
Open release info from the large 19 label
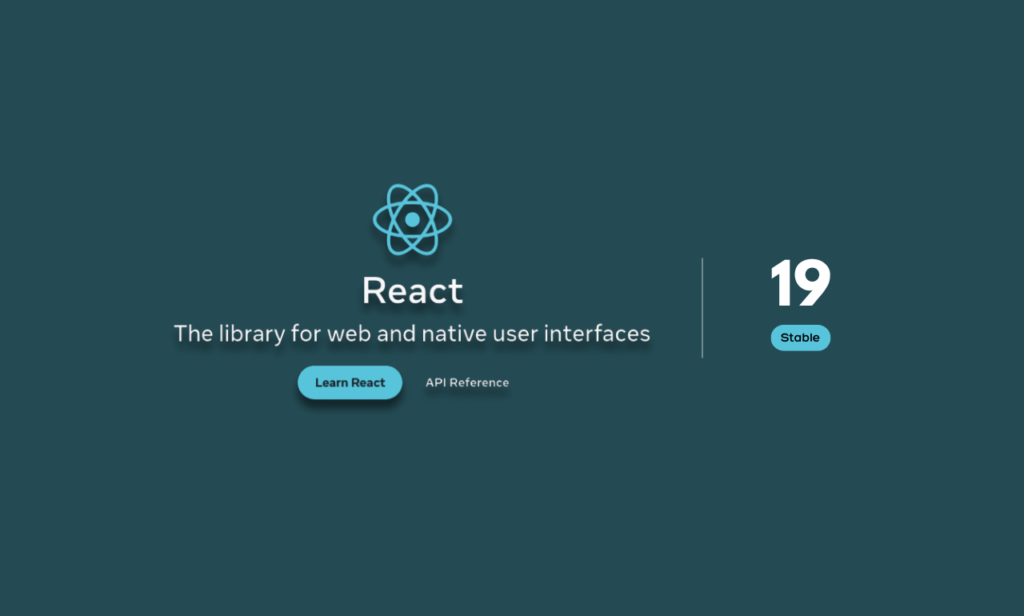coord(800,281)
